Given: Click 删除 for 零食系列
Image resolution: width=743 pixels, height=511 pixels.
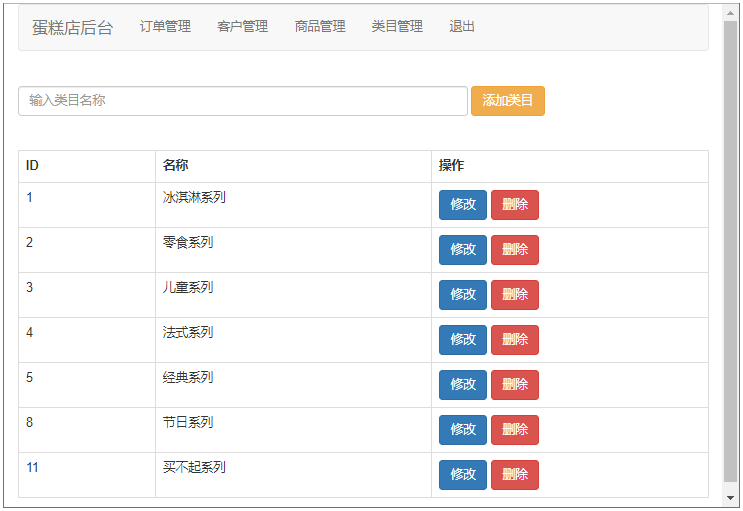Looking at the screenshot, I should coord(515,250).
